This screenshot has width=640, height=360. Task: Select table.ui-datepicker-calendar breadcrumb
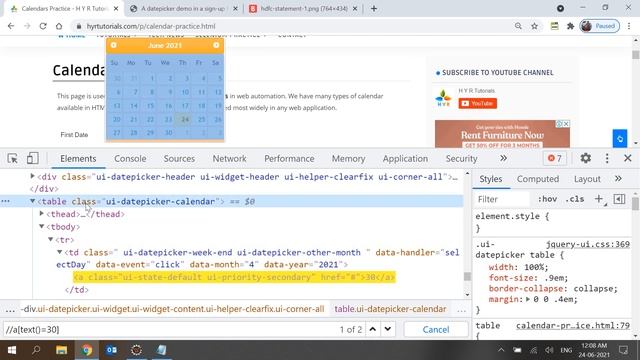click(x=390, y=309)
